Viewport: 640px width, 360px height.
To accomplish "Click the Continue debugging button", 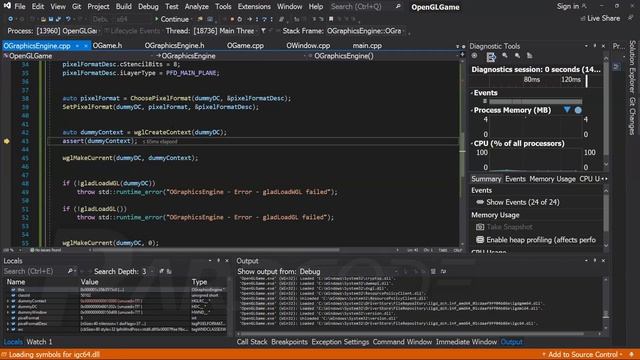I will click(x=171, y=19).
